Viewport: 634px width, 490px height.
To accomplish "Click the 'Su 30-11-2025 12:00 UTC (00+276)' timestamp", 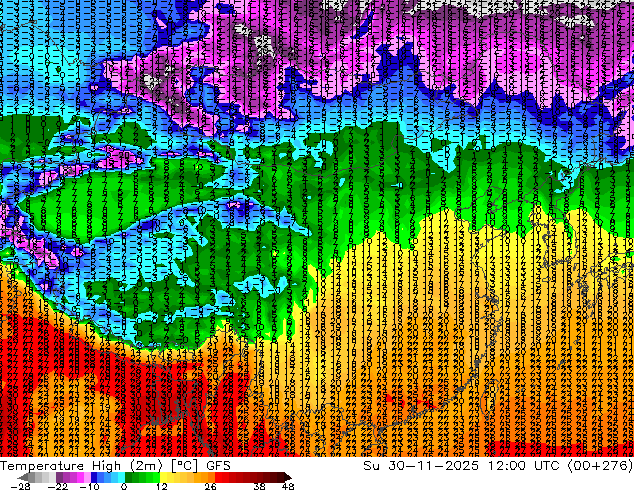I will point(498,466).
